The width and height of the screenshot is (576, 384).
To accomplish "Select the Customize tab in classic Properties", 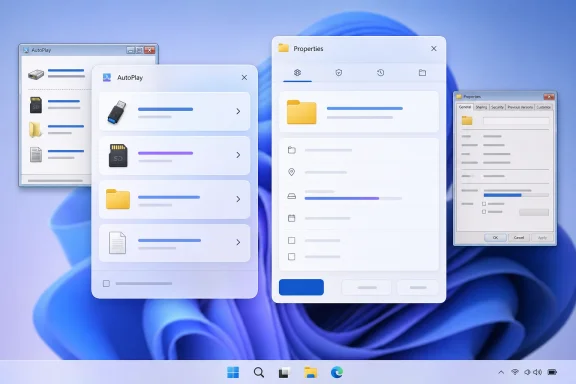I will (544, 107).
